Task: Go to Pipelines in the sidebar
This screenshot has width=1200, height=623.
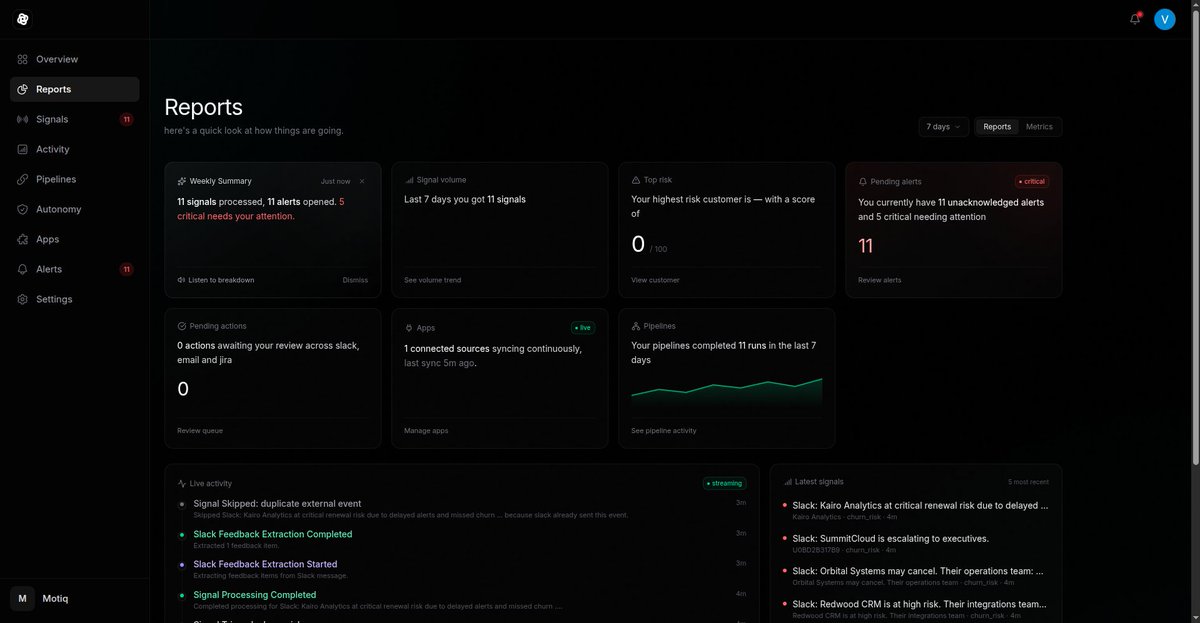Action: point(75,179)
